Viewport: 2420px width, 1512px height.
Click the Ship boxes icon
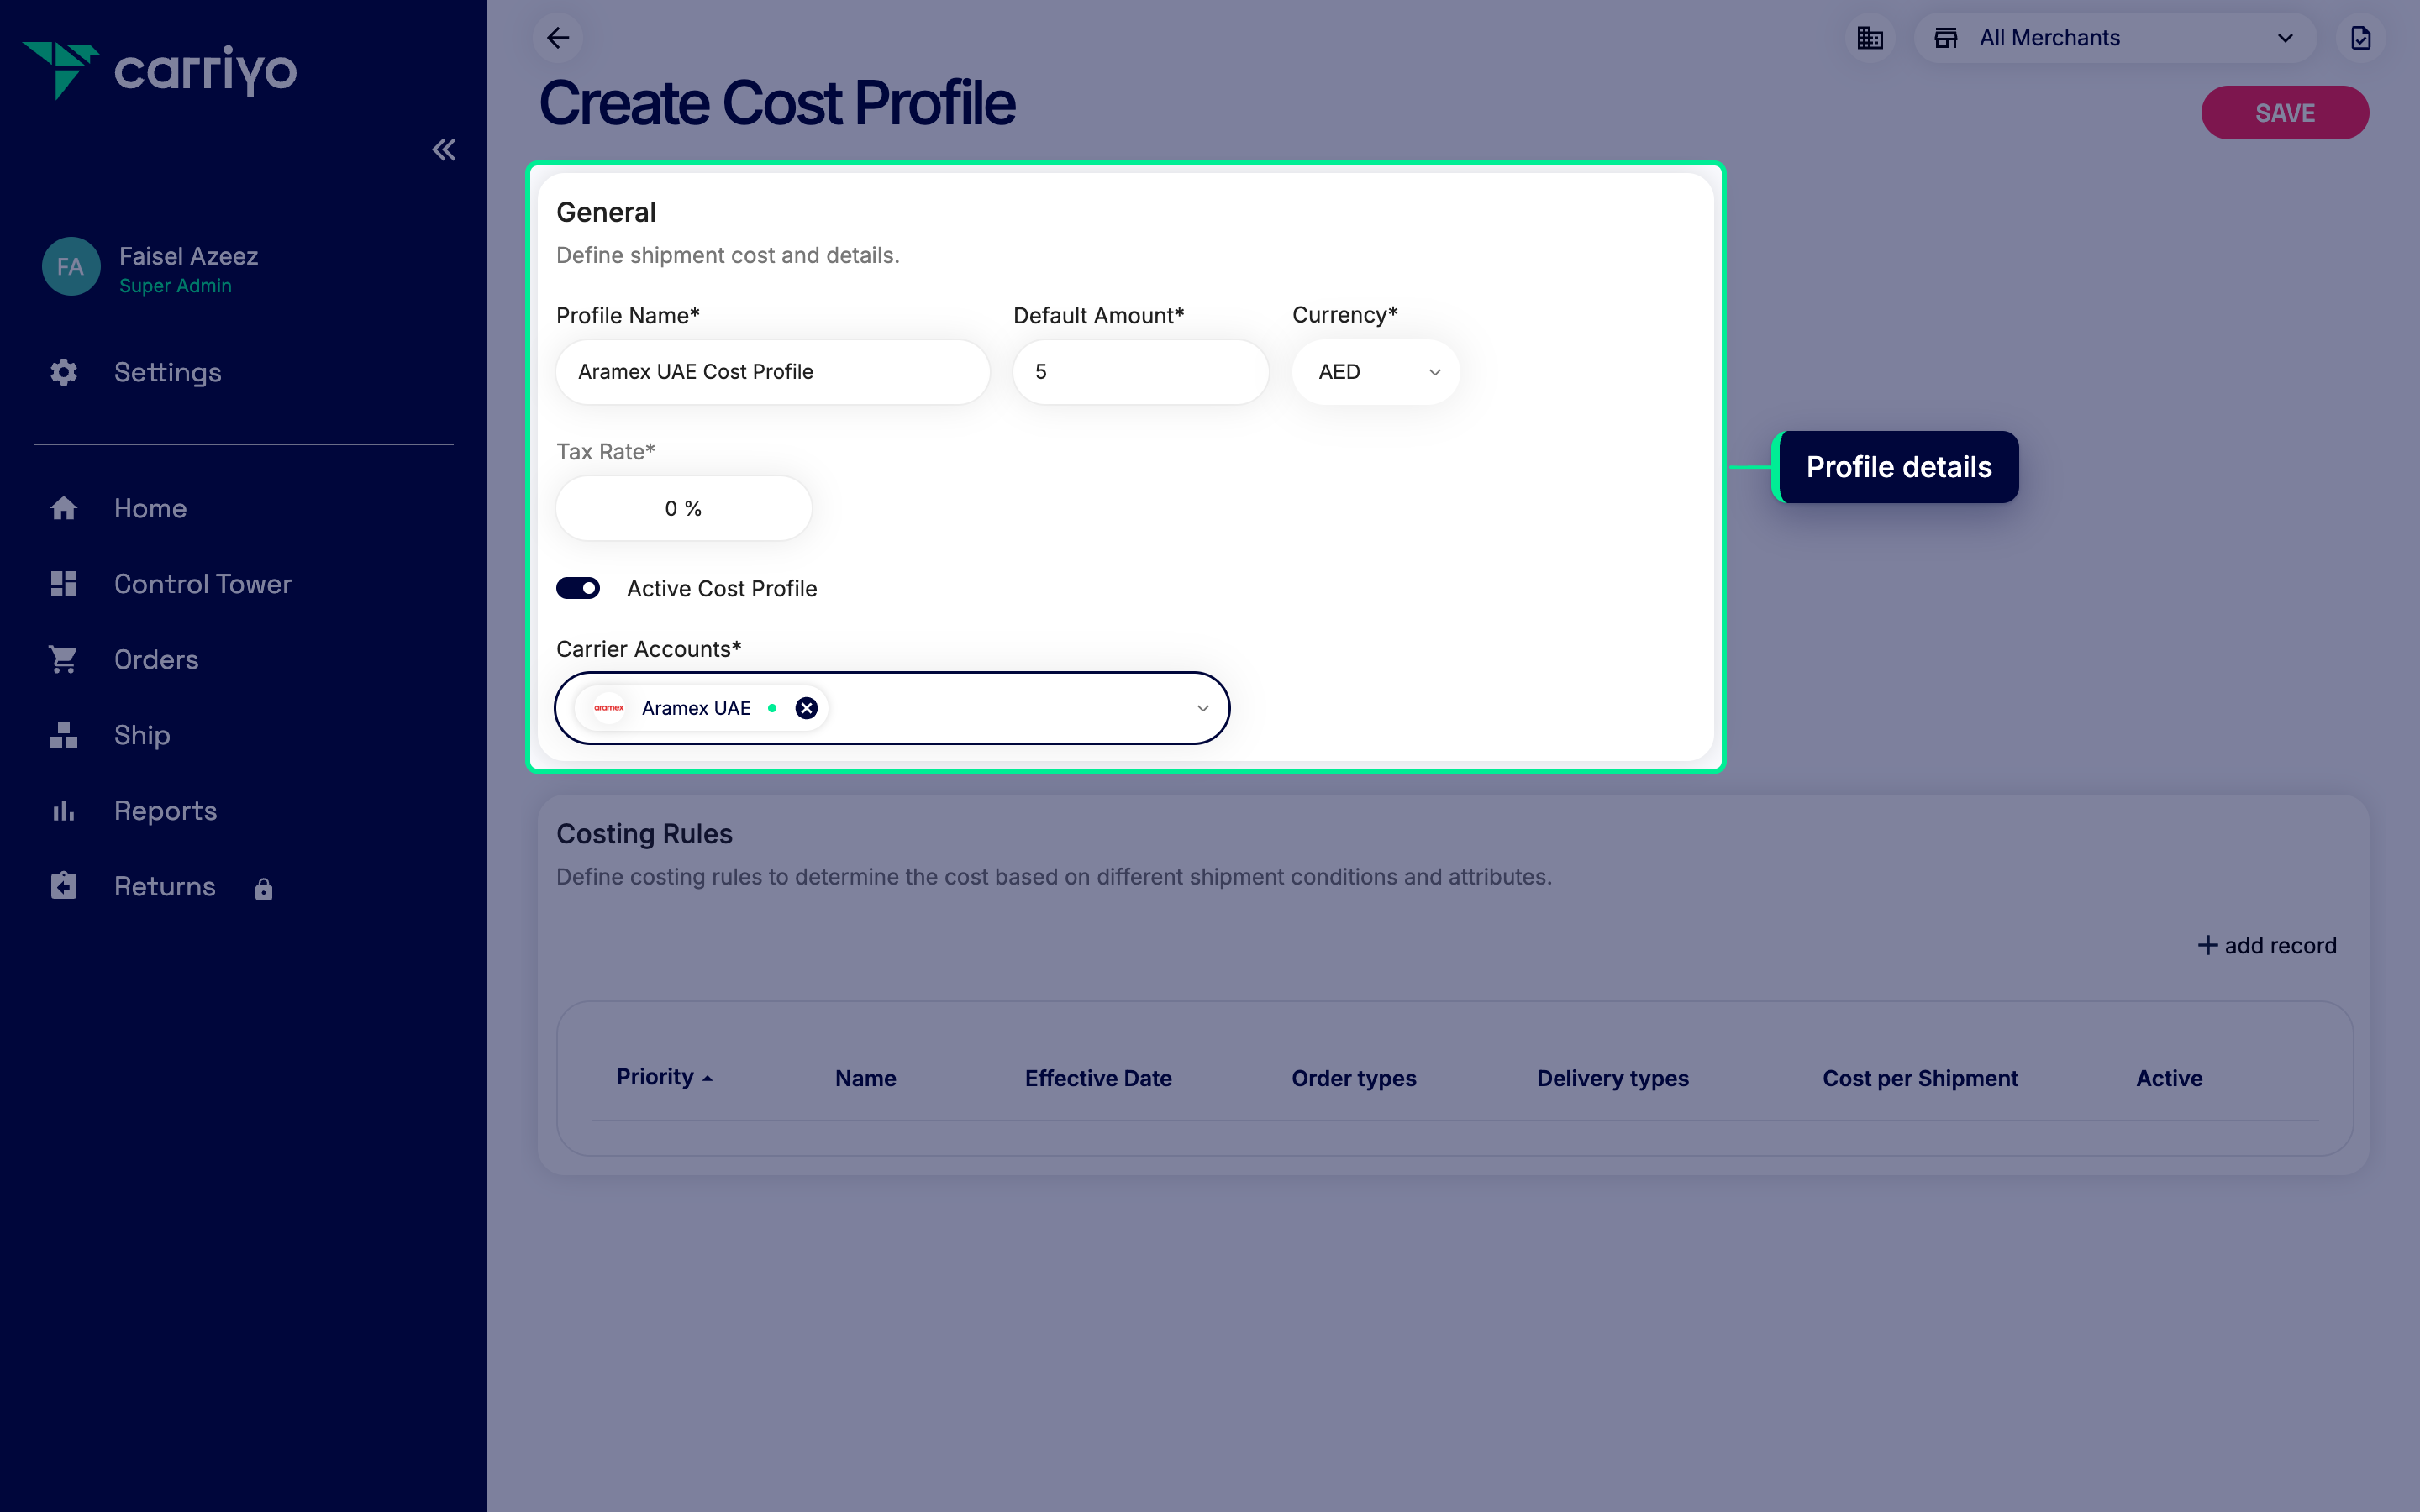tap(64, 735)
